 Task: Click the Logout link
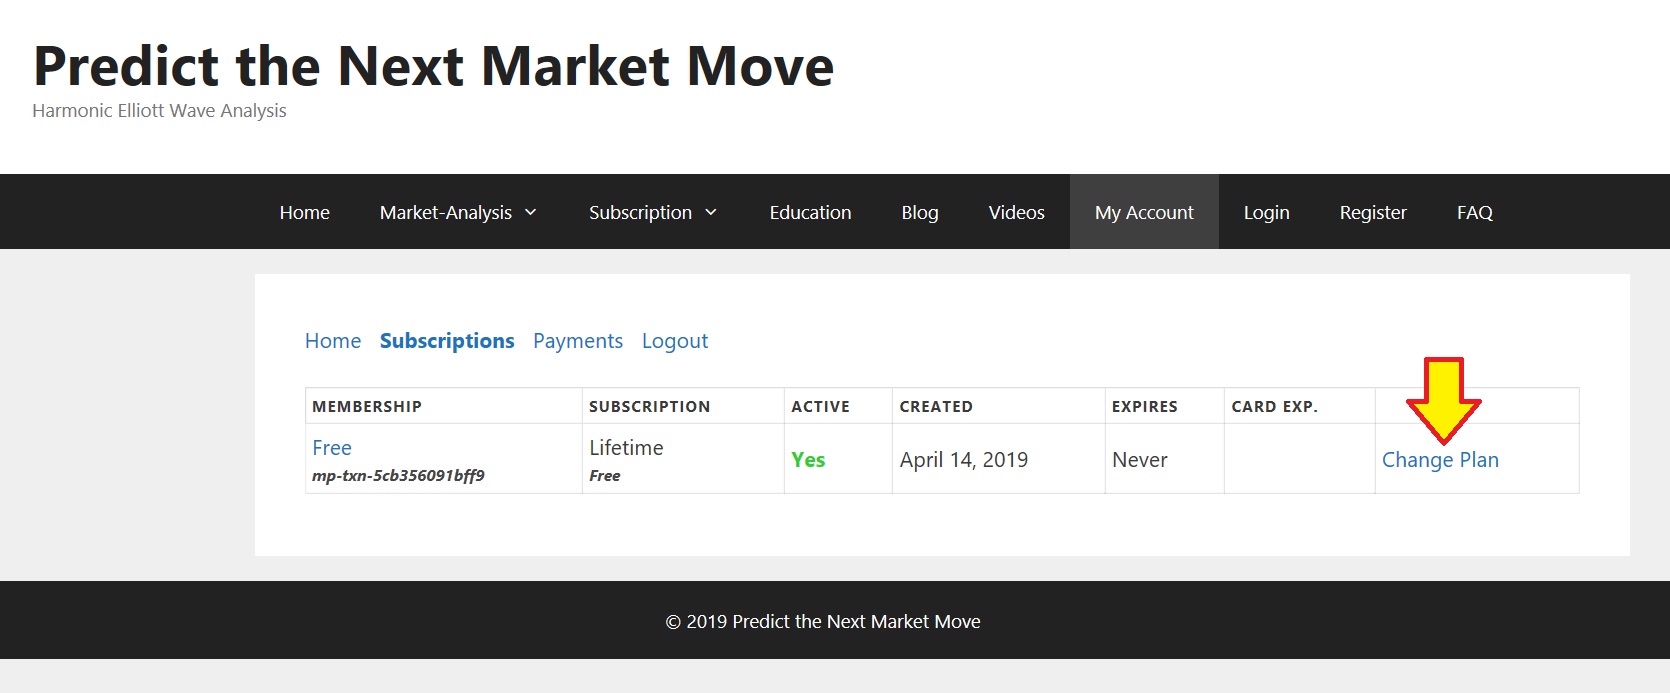coord(675,341)
